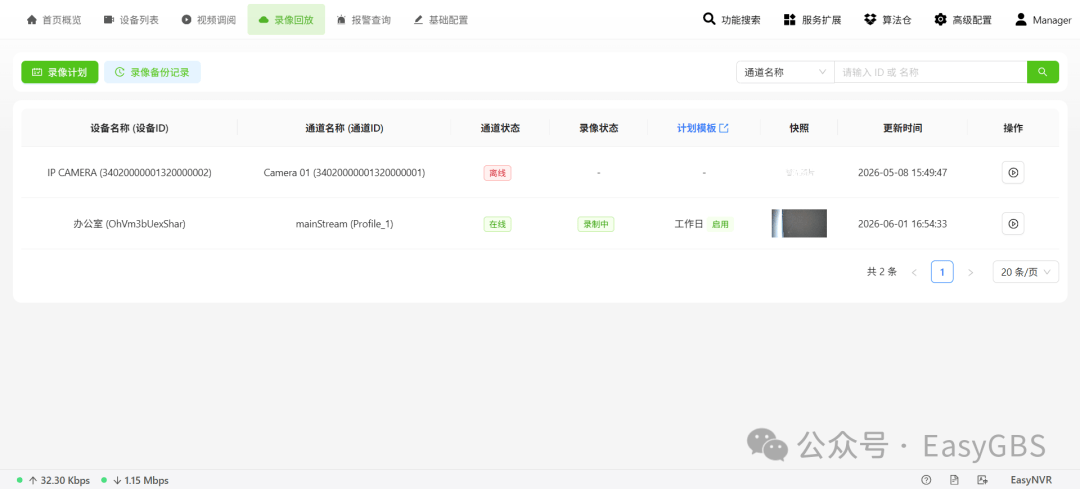Click the document icon in status bar
The height and width of the screenshot is (489, 1080).
[954, 480]
